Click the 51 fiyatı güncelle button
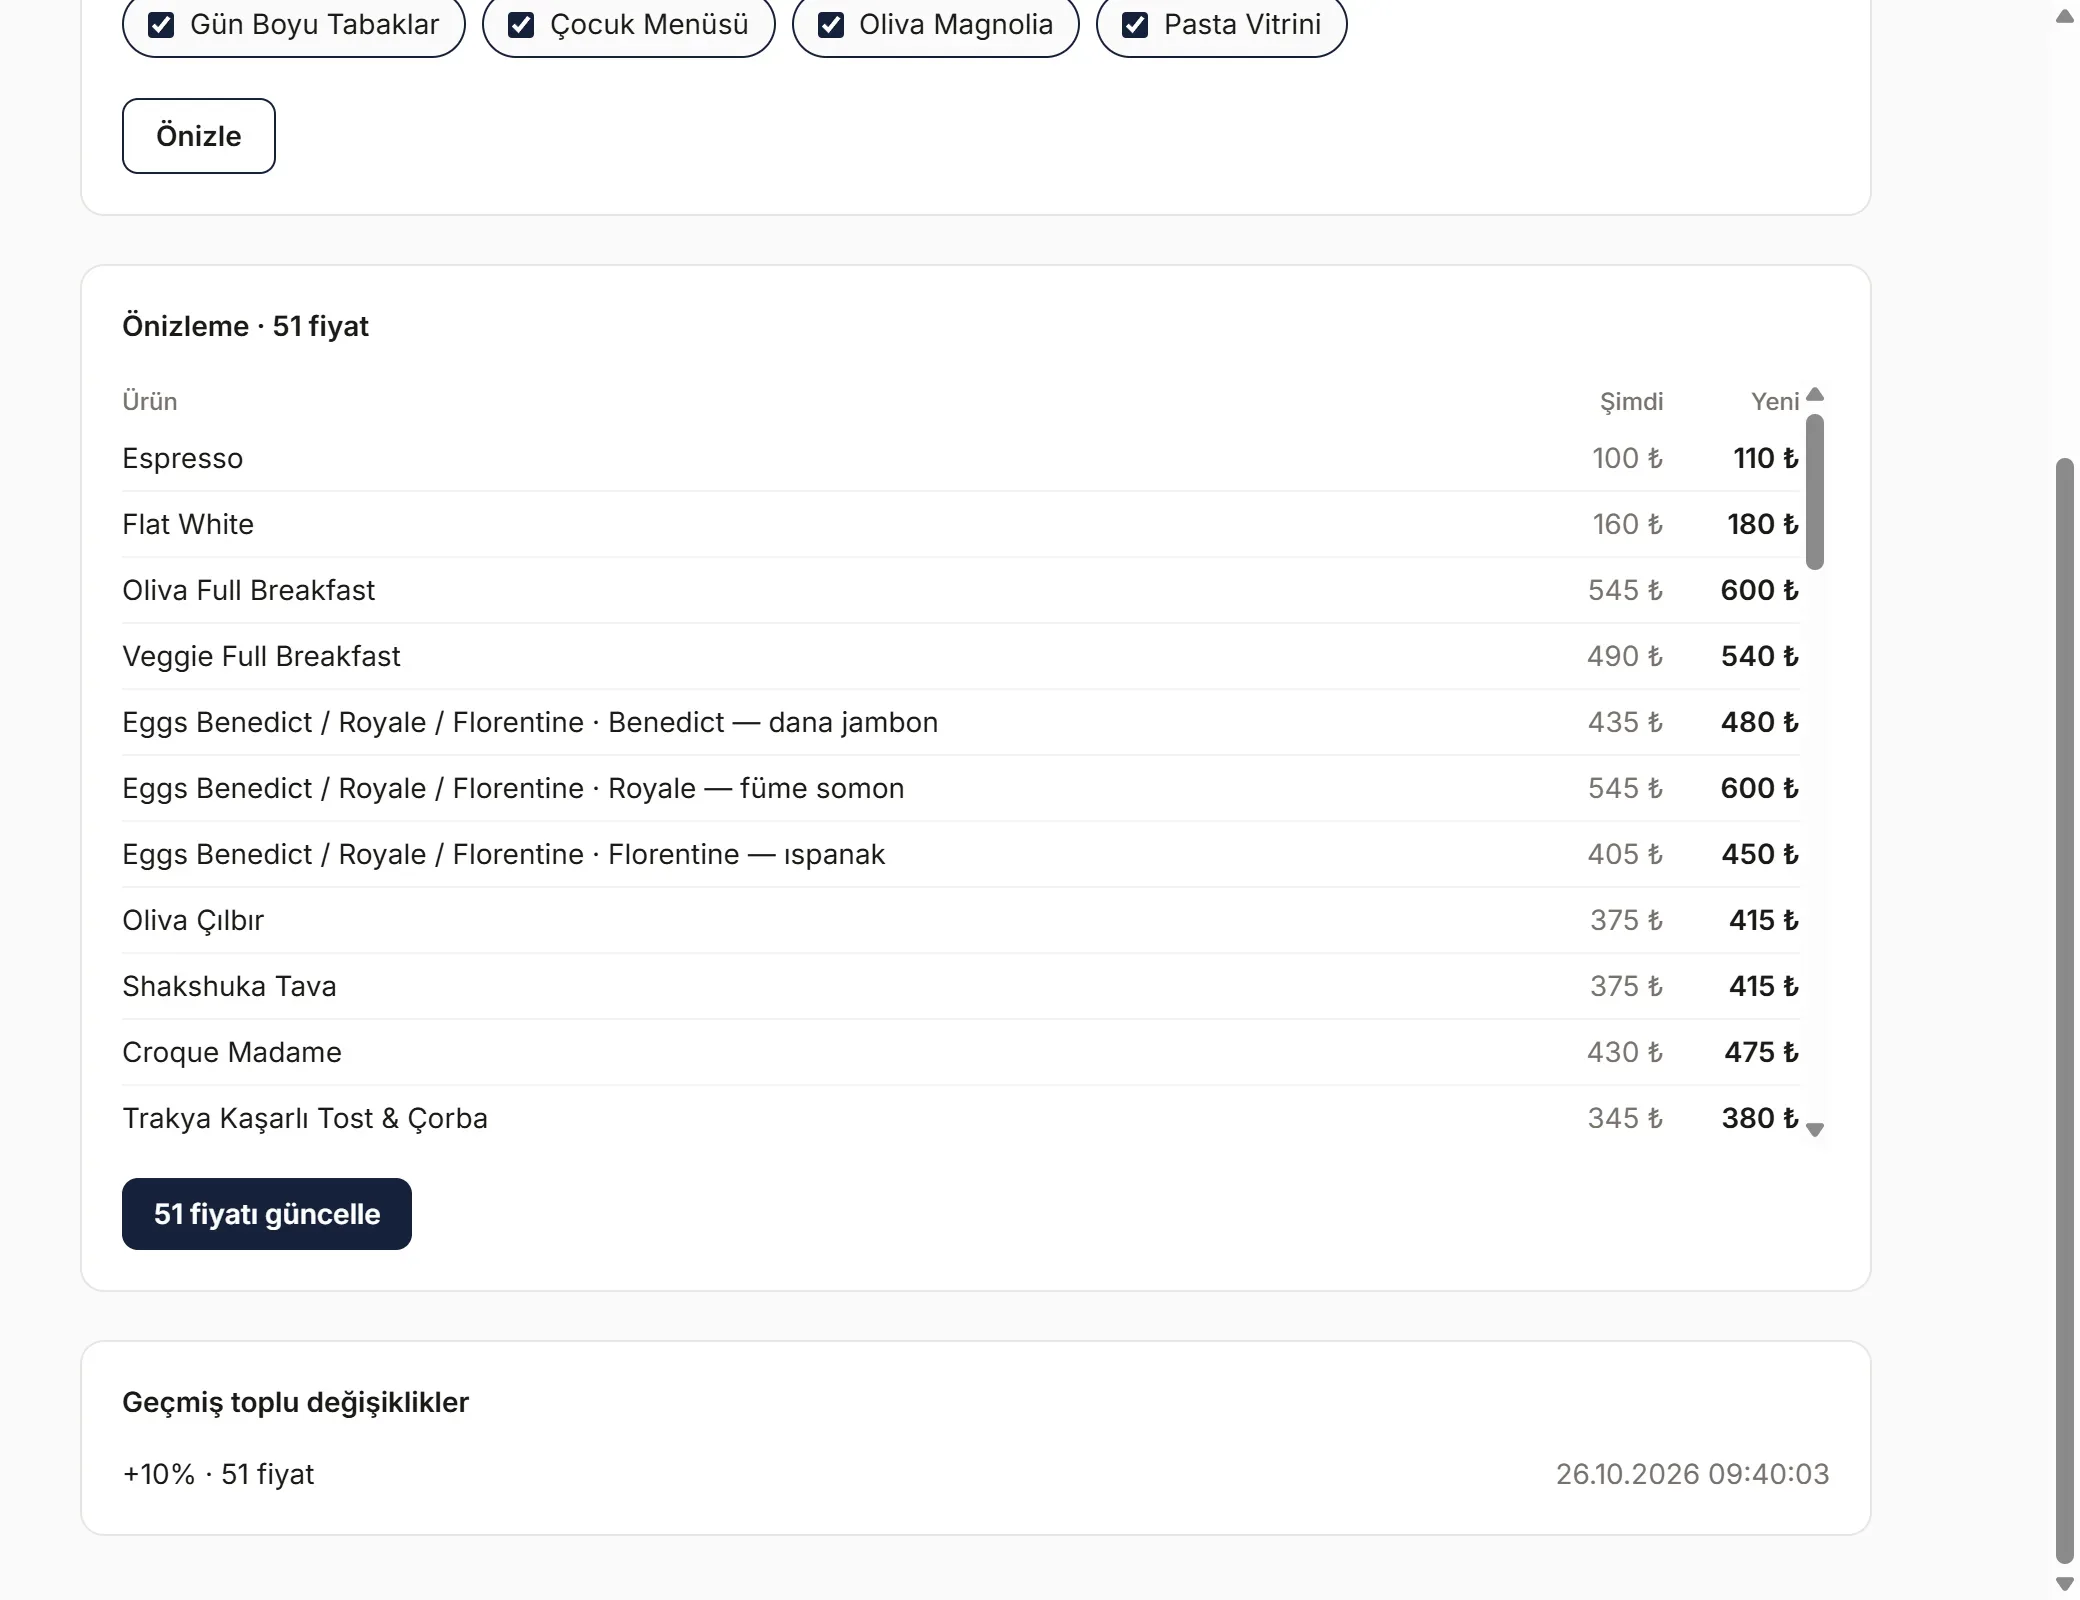2080x1600 pixels. 267,1214
